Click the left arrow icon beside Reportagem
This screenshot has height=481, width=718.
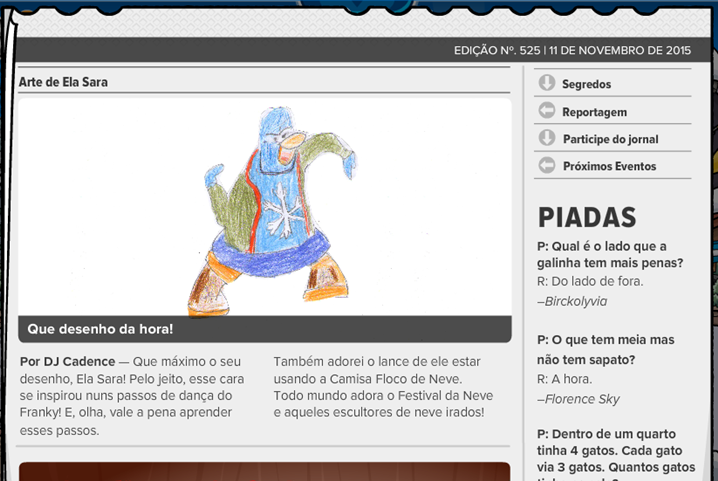click(x=547, y=110)
